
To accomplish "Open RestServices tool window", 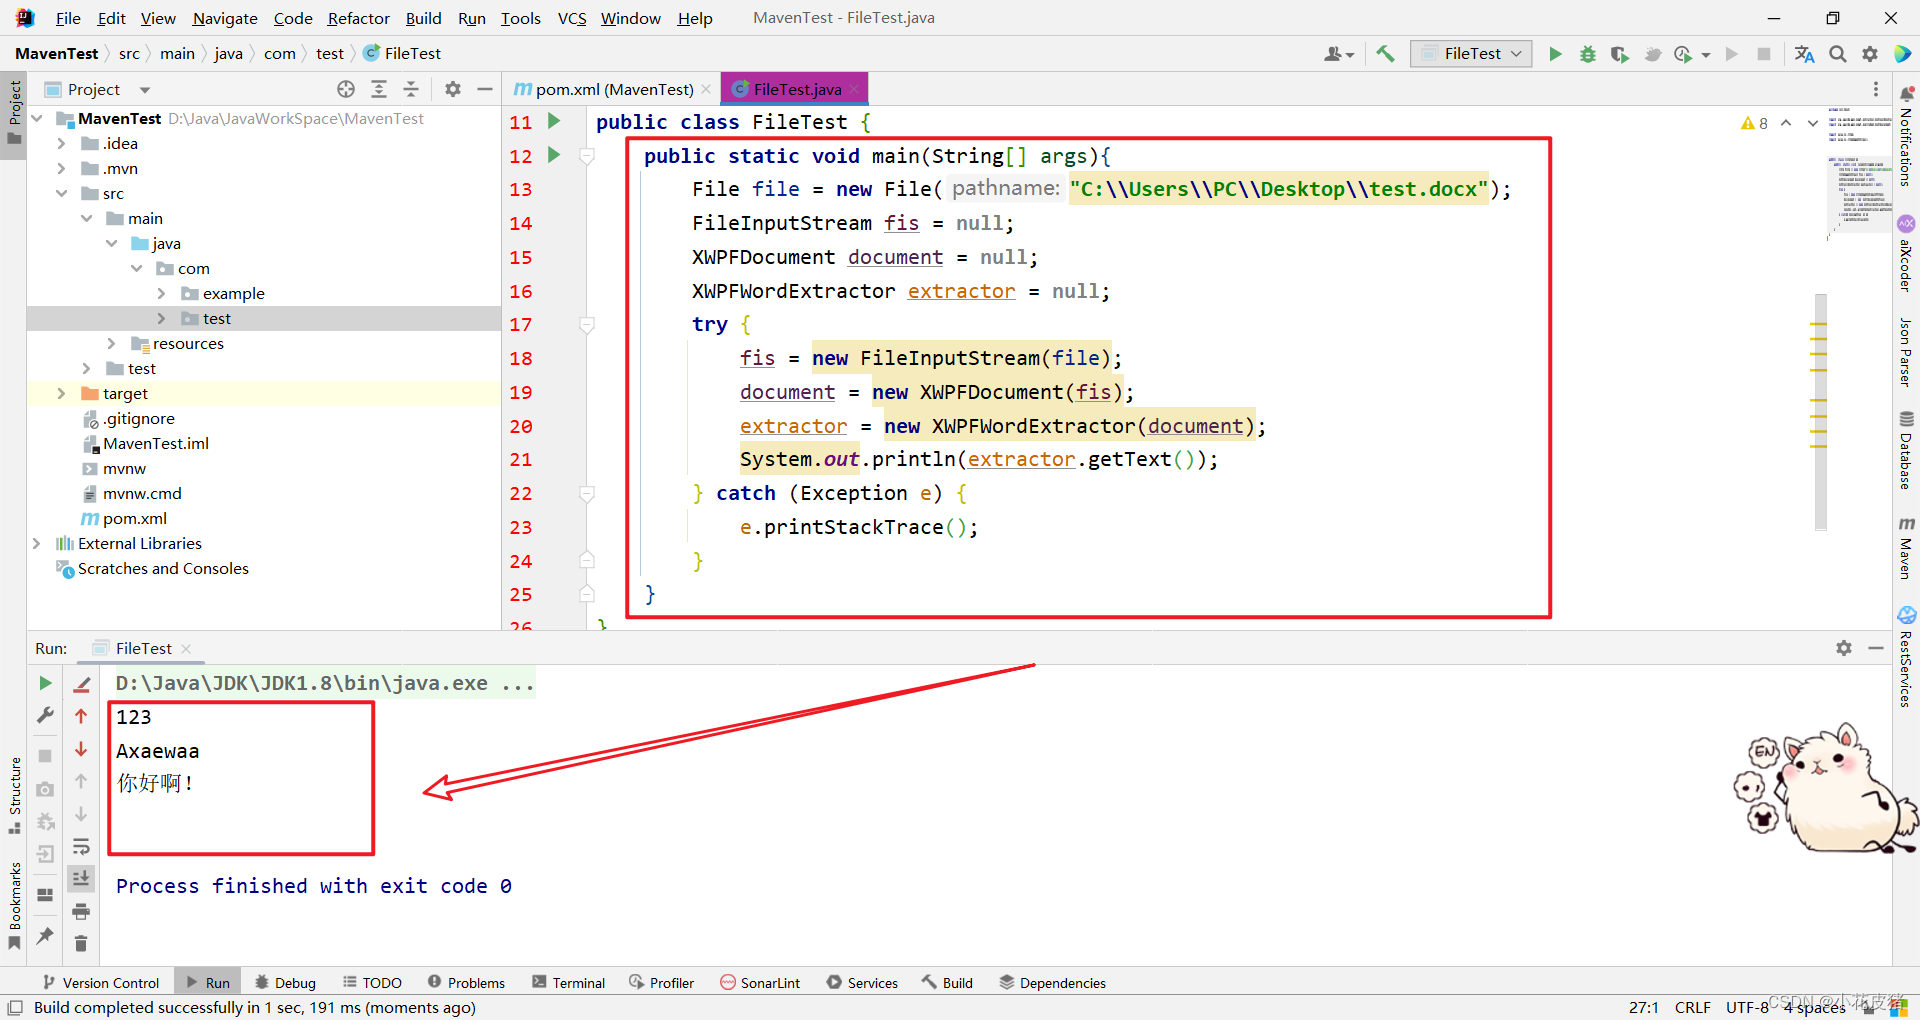I will [x=1906, y=656].
